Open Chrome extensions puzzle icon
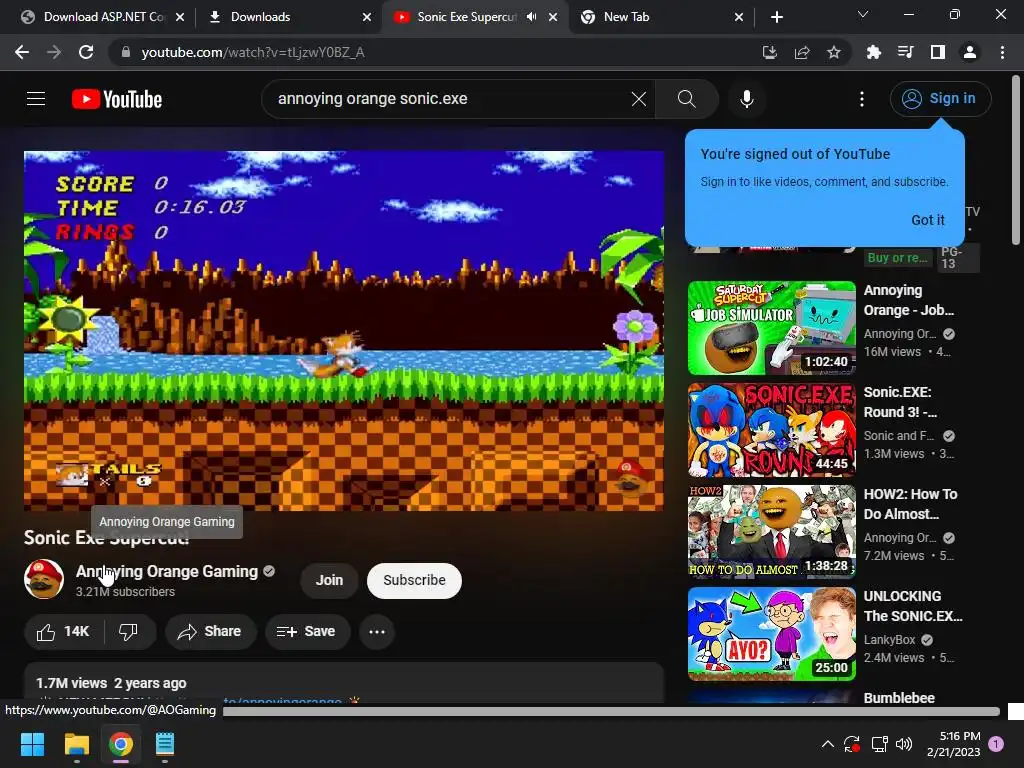Image resolution: width=1024 pixels, height=768 pixels. coord(874,52)
